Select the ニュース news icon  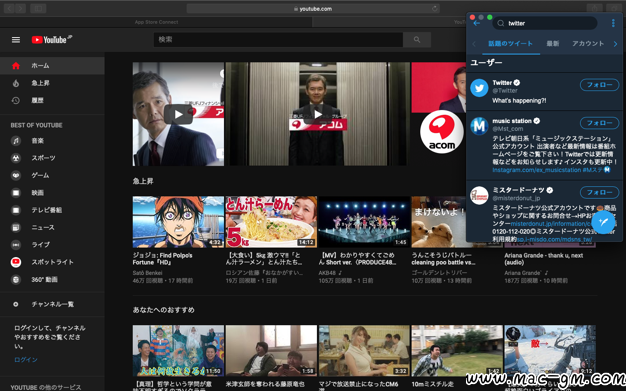tap(16, 227)
